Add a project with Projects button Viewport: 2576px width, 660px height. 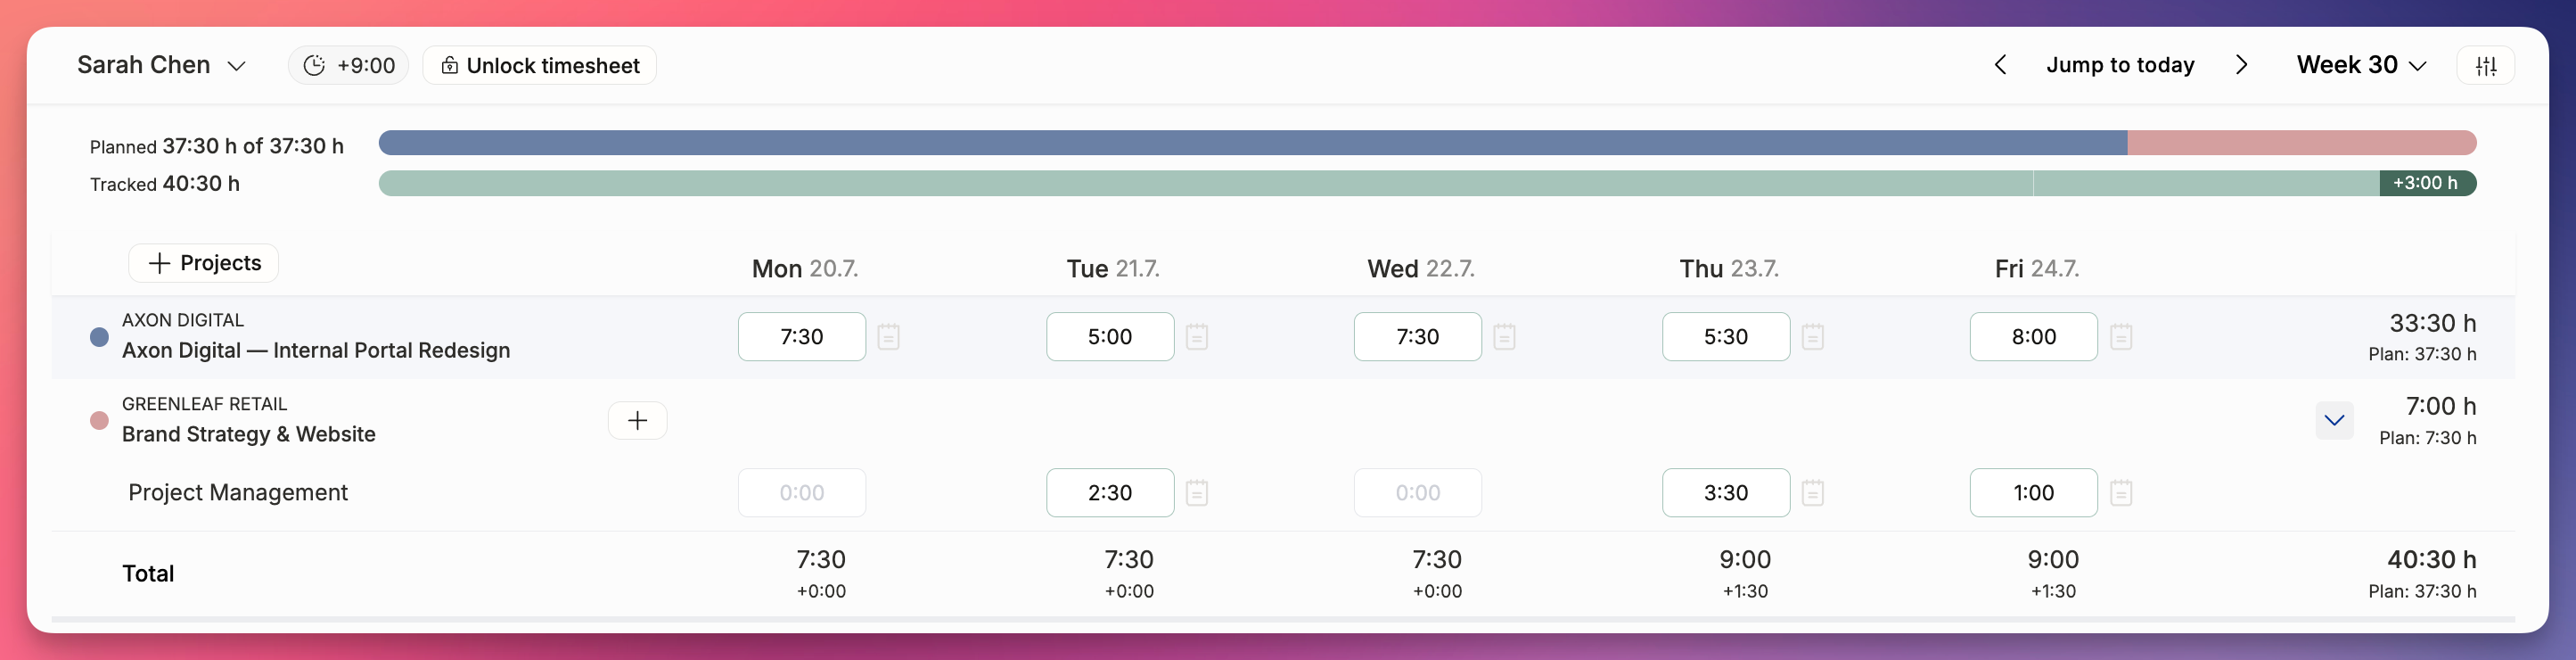(x=203, y=264)
